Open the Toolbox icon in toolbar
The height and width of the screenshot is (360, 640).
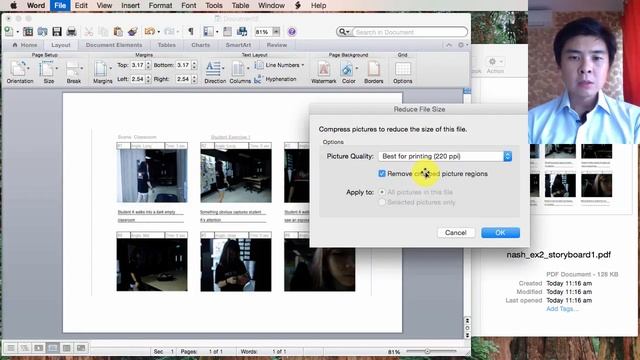[227, 31]
